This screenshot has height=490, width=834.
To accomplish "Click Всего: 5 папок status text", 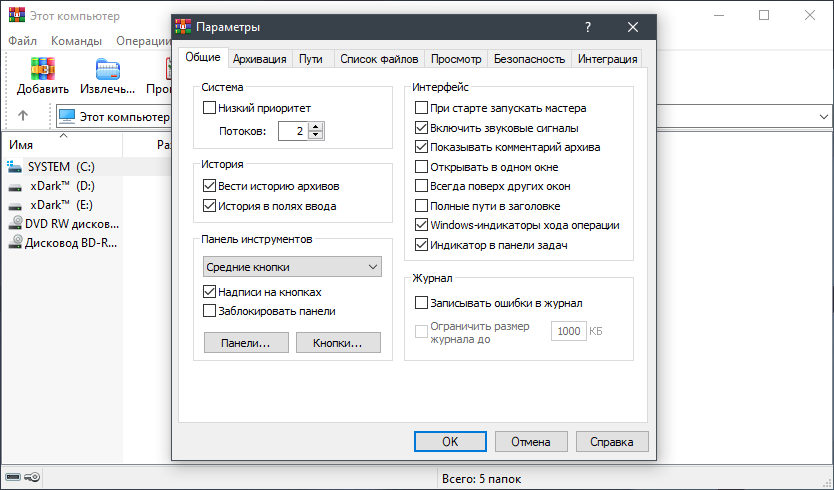I will click(481, 479).
